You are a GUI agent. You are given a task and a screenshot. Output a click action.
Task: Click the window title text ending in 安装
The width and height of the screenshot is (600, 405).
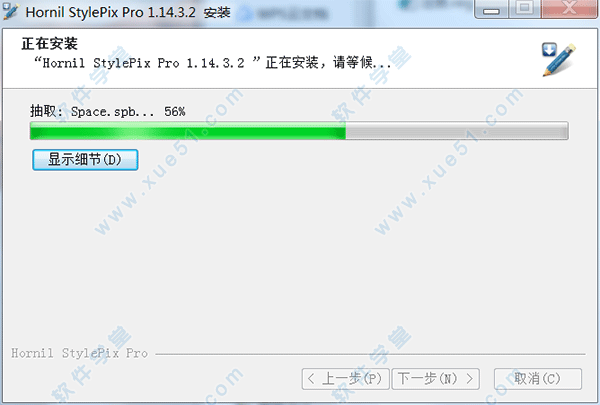tap(128, 12)
